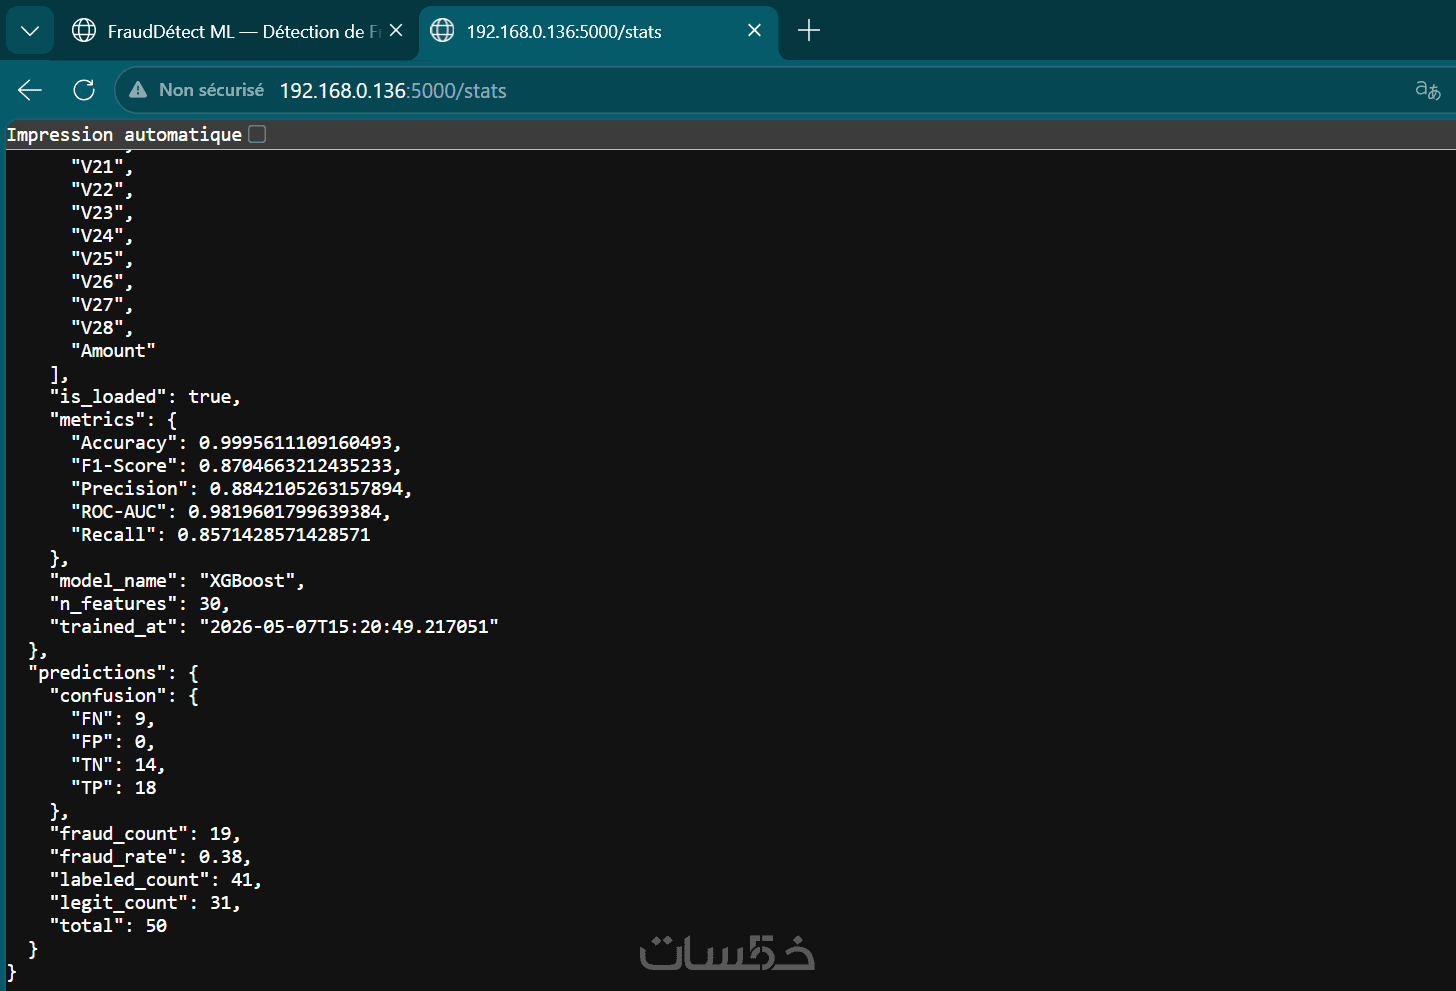The image size is (1456, 991).
Task: Click the "predictions" key
Action: pyautogui.click(x=97, y=673)
